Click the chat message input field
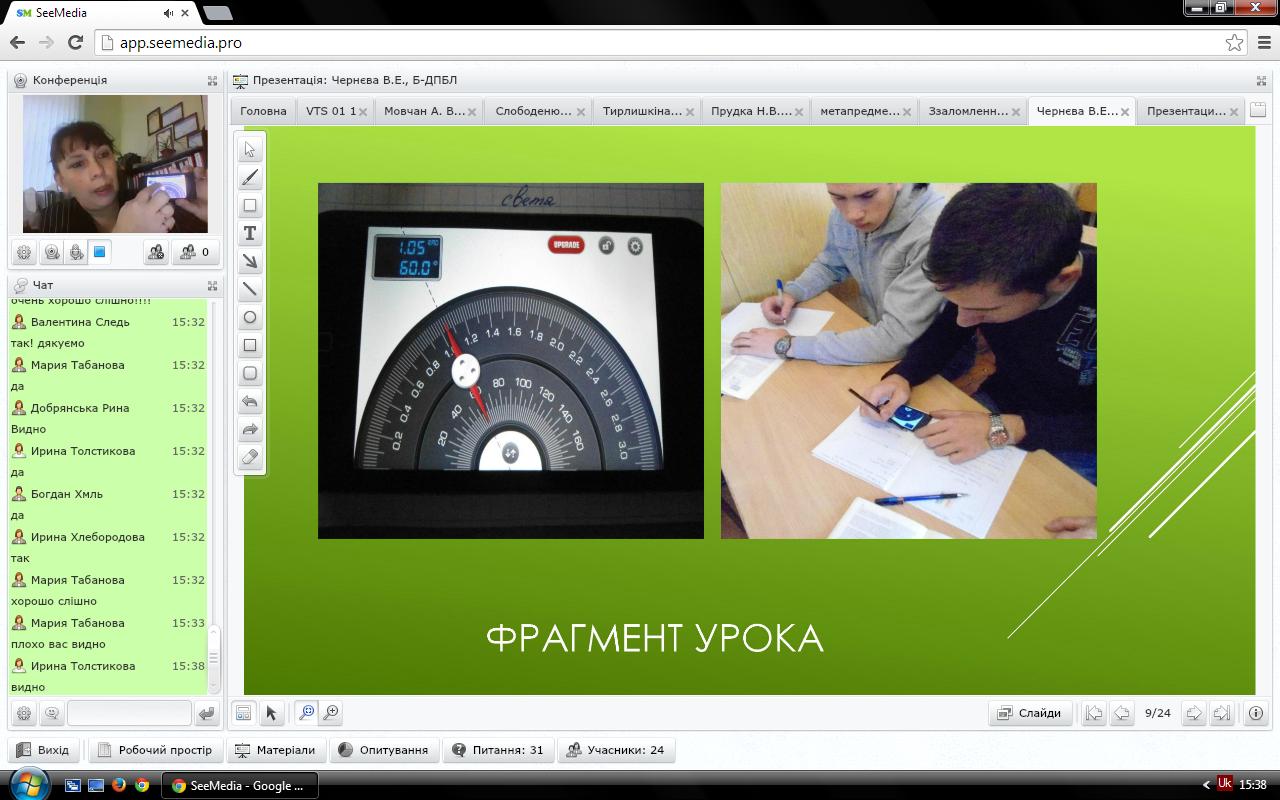The height and width of the screenshot is (800, 1280). [128, 713]
